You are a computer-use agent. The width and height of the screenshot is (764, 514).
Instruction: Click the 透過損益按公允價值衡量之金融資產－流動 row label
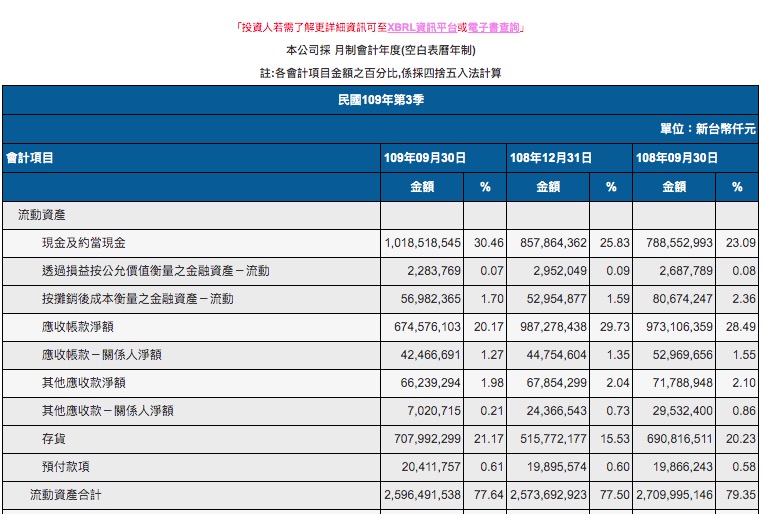click(x=155, y=271)
